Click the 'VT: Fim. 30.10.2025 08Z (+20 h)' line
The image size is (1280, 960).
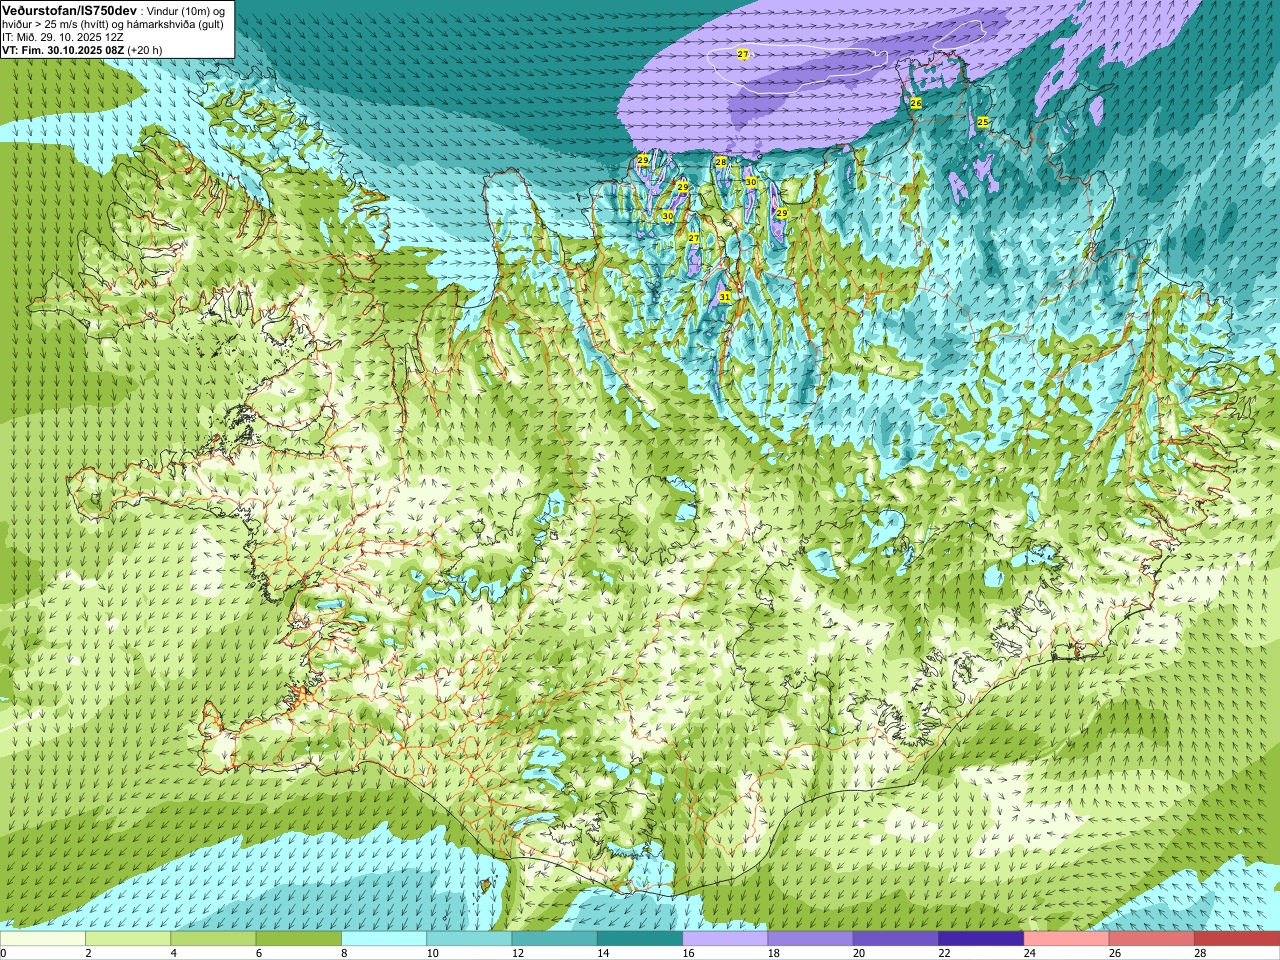[x=81, y=49]
